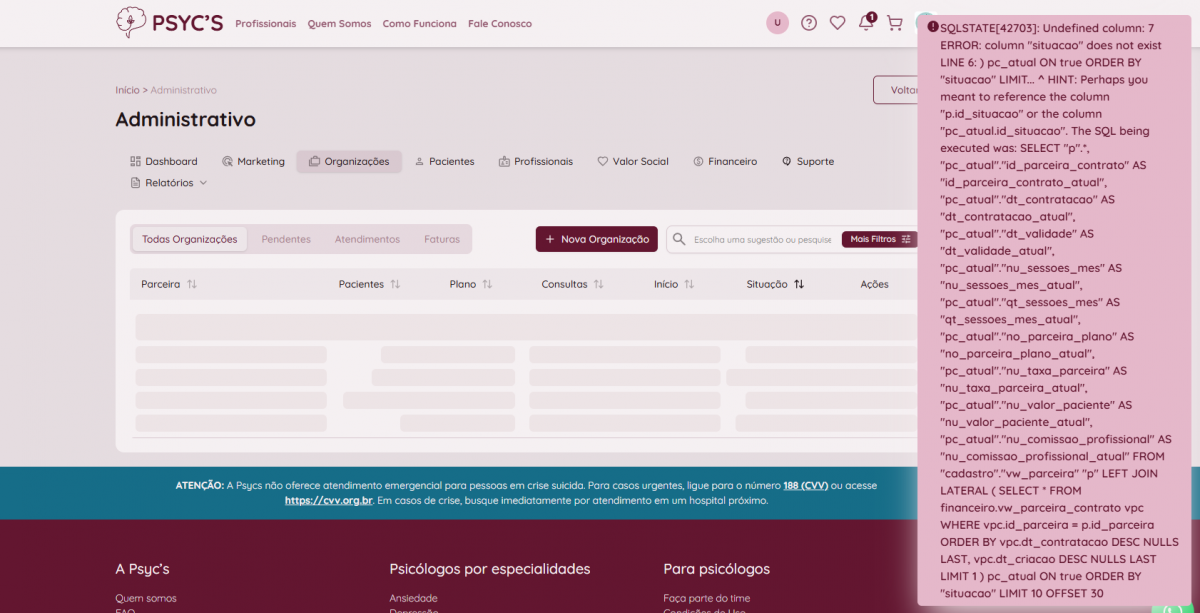Open https://cvv.org.br link
This screenshot has width=1200, height=613.
(329, 500)
